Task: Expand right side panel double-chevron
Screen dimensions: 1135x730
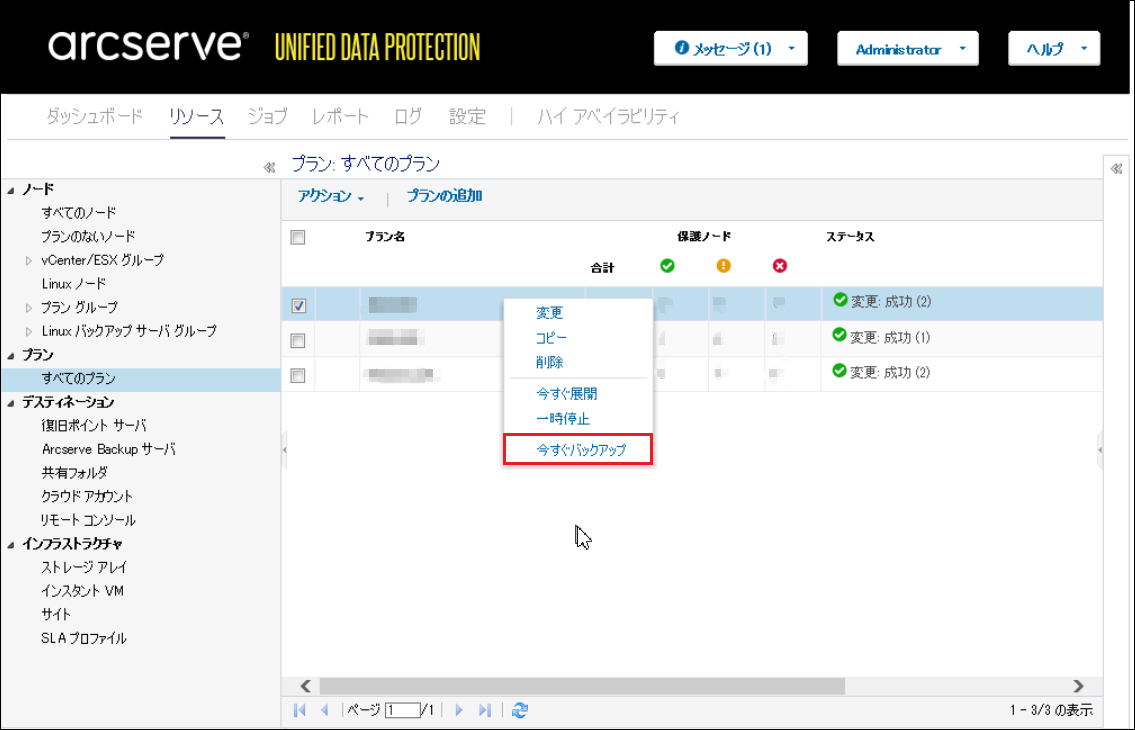Action: pyautogui.click(x=1116, y=169)
